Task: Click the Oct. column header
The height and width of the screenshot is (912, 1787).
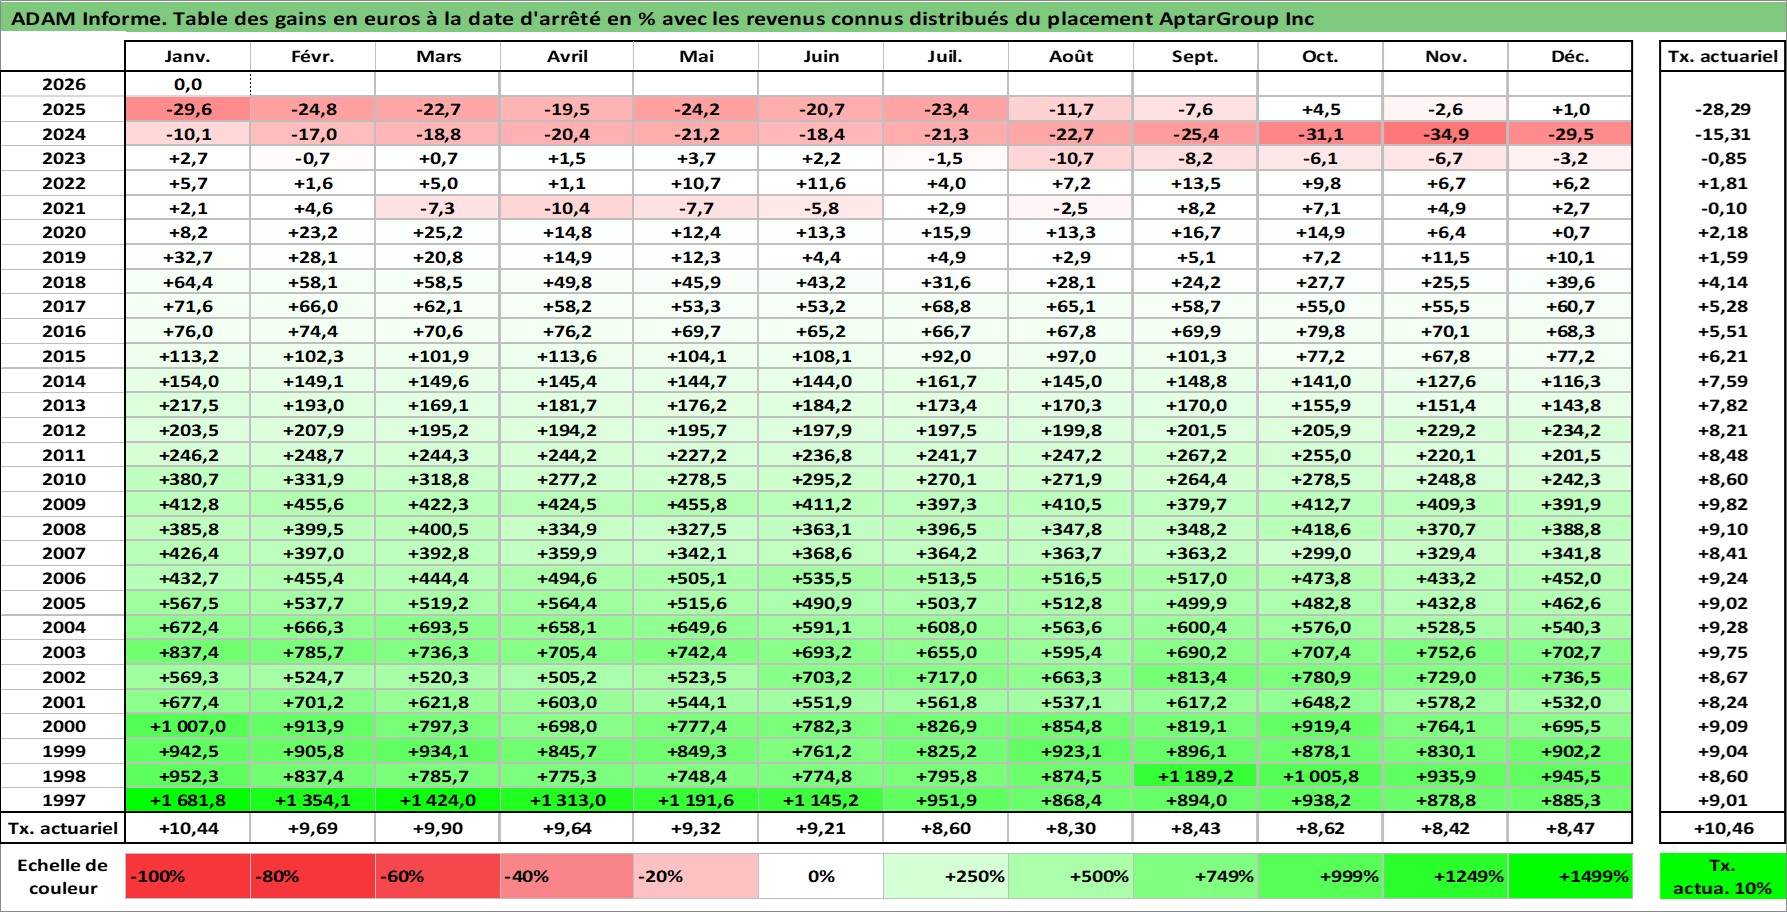Action: click(x=1320, y=56)
